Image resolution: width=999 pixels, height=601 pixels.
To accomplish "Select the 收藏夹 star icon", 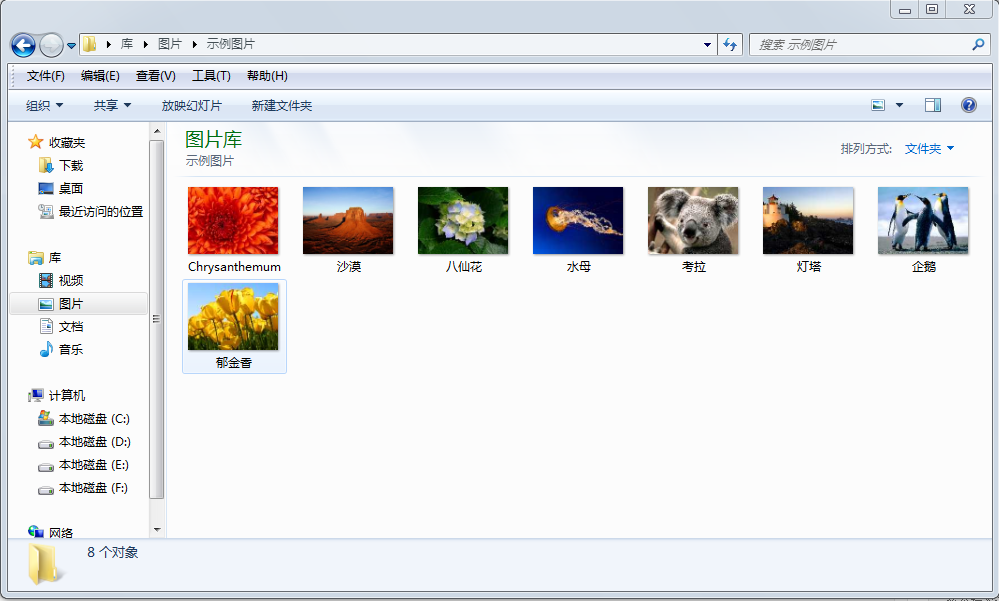I will pyautogui.click(x=36, y=142).
